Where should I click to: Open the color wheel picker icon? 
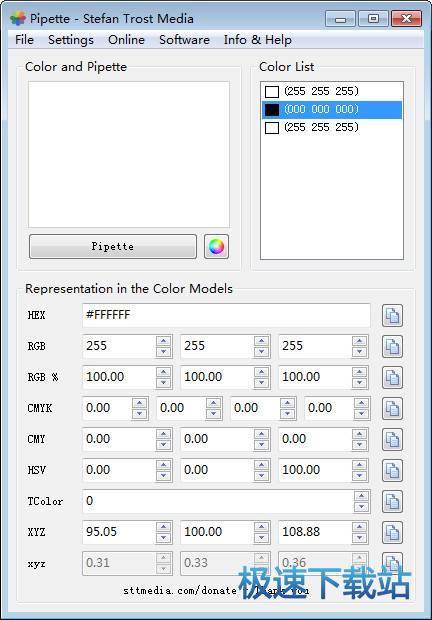216,246
